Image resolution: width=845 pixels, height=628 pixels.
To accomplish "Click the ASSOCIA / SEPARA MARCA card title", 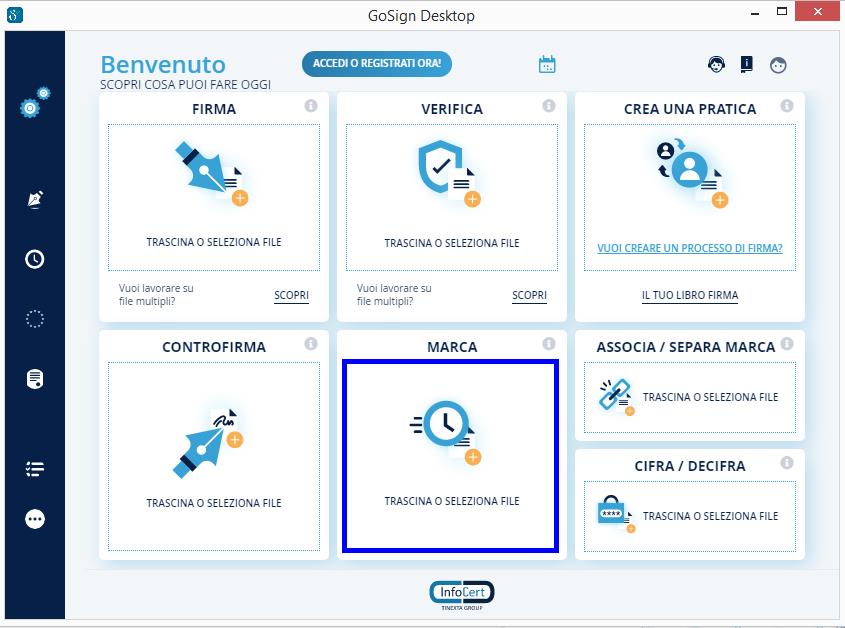I will (685, 347).
